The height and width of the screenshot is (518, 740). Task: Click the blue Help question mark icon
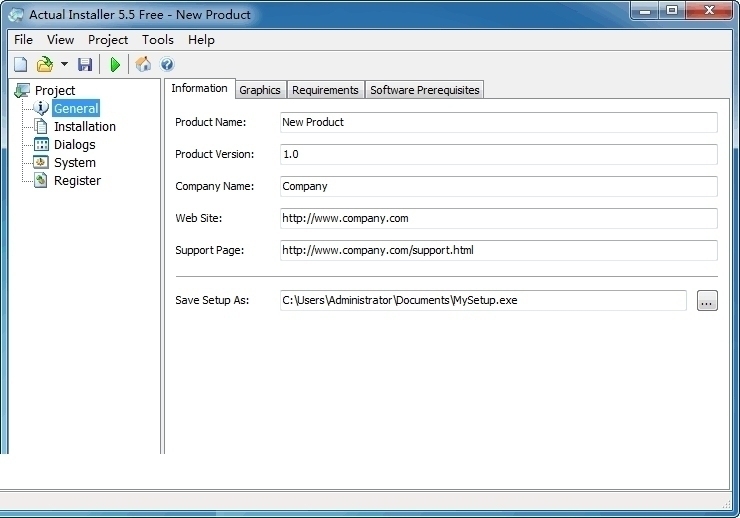click(167, 64)
